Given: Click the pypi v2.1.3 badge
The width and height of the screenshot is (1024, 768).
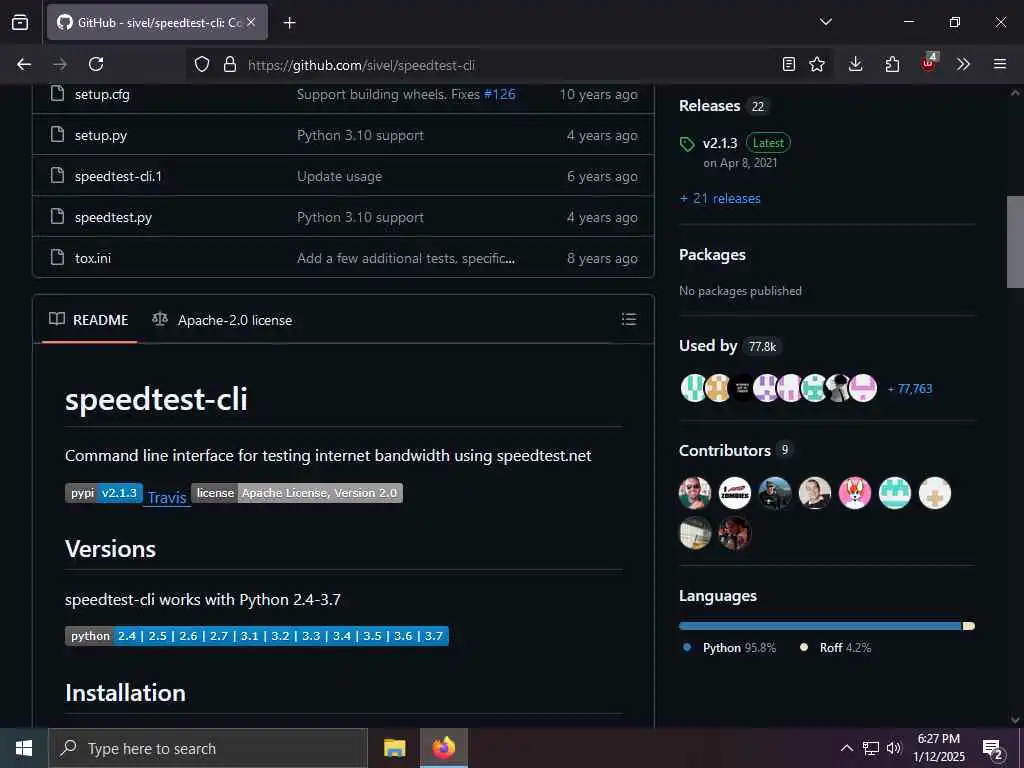Looking at the screenshot, I should point(104,493).
